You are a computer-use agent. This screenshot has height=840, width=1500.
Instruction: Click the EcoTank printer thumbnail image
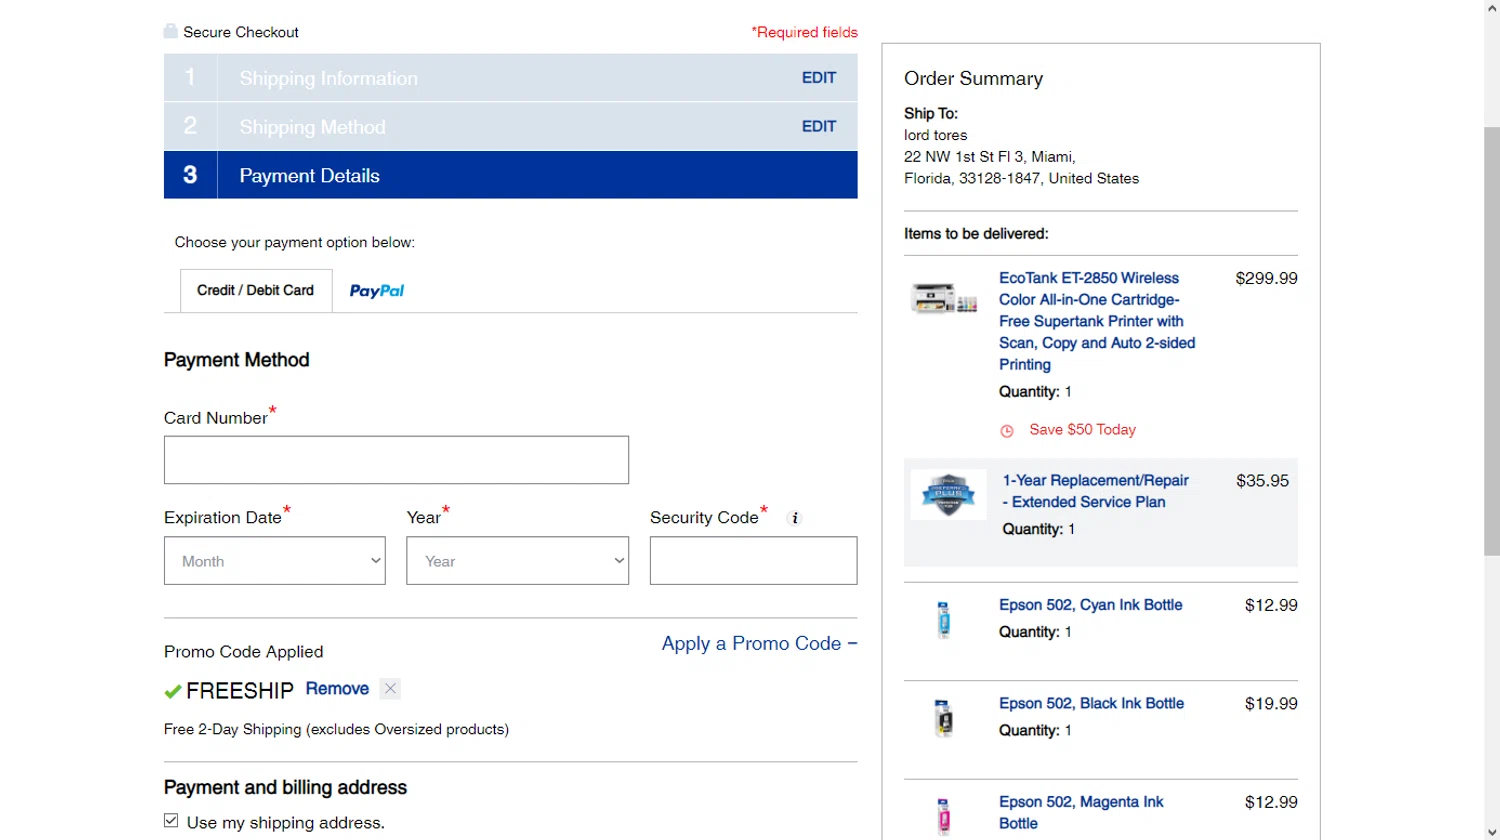click(x=944, y=298)
